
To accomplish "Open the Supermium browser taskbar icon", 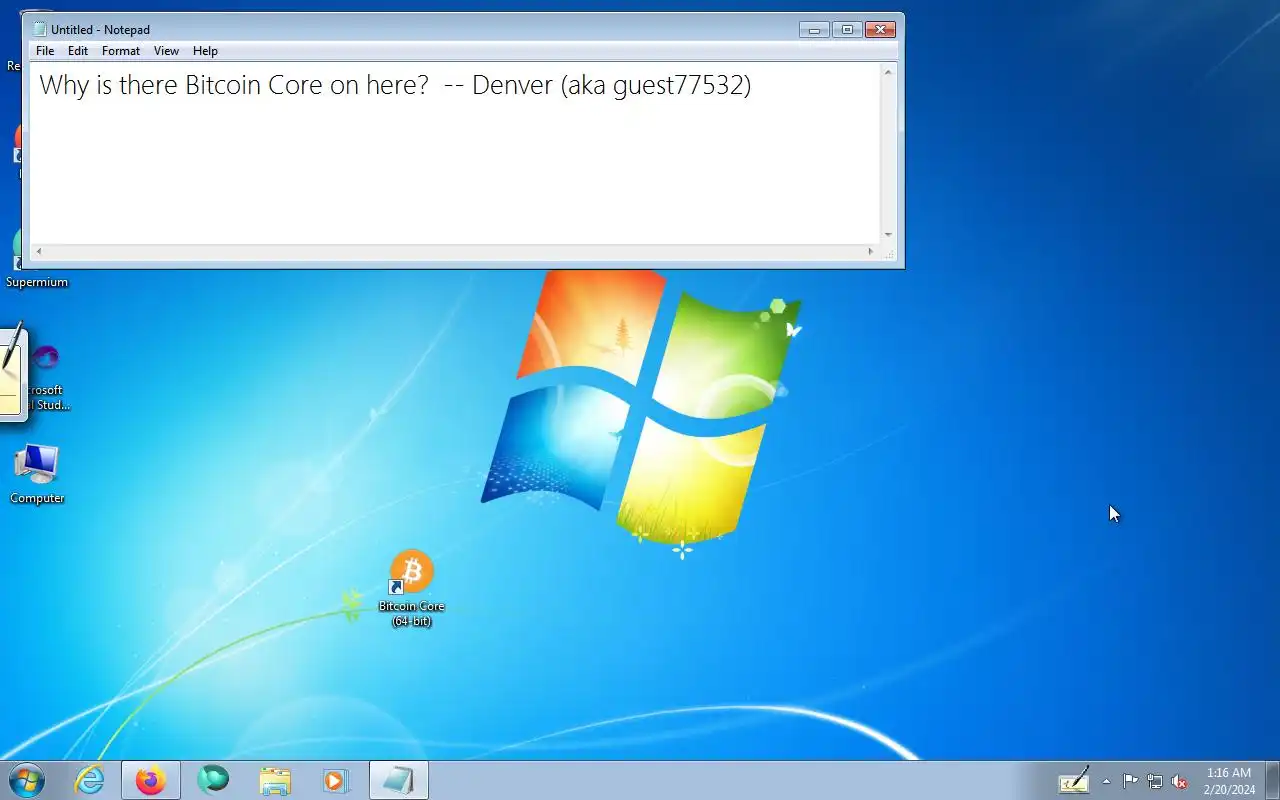I will point(213,780).
